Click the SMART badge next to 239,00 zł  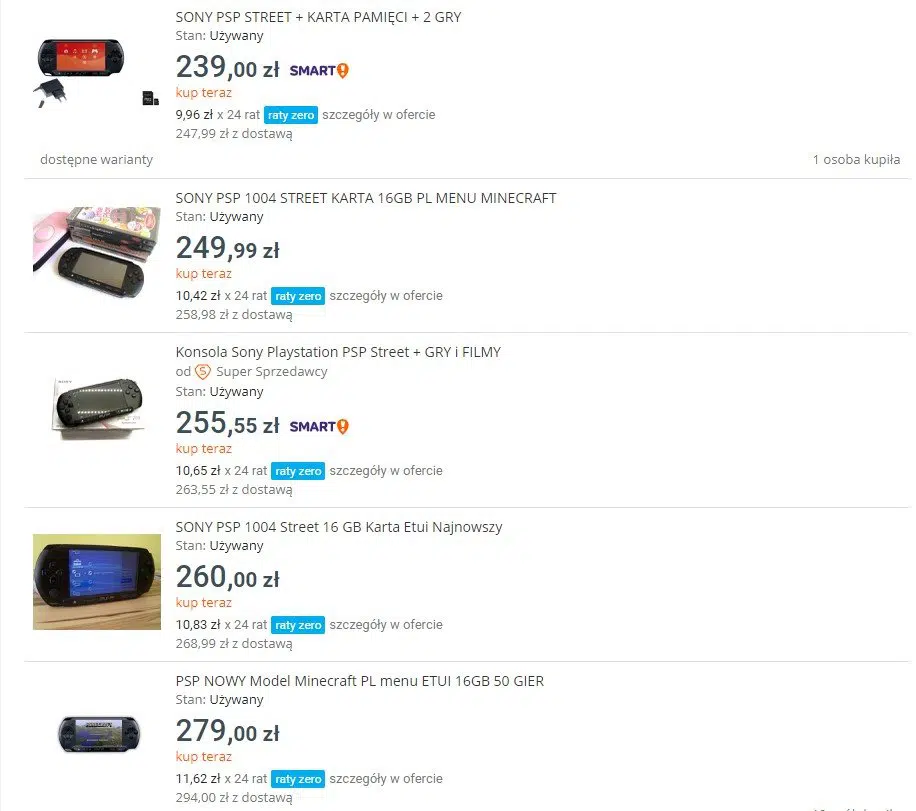click(x=319, y=71)
